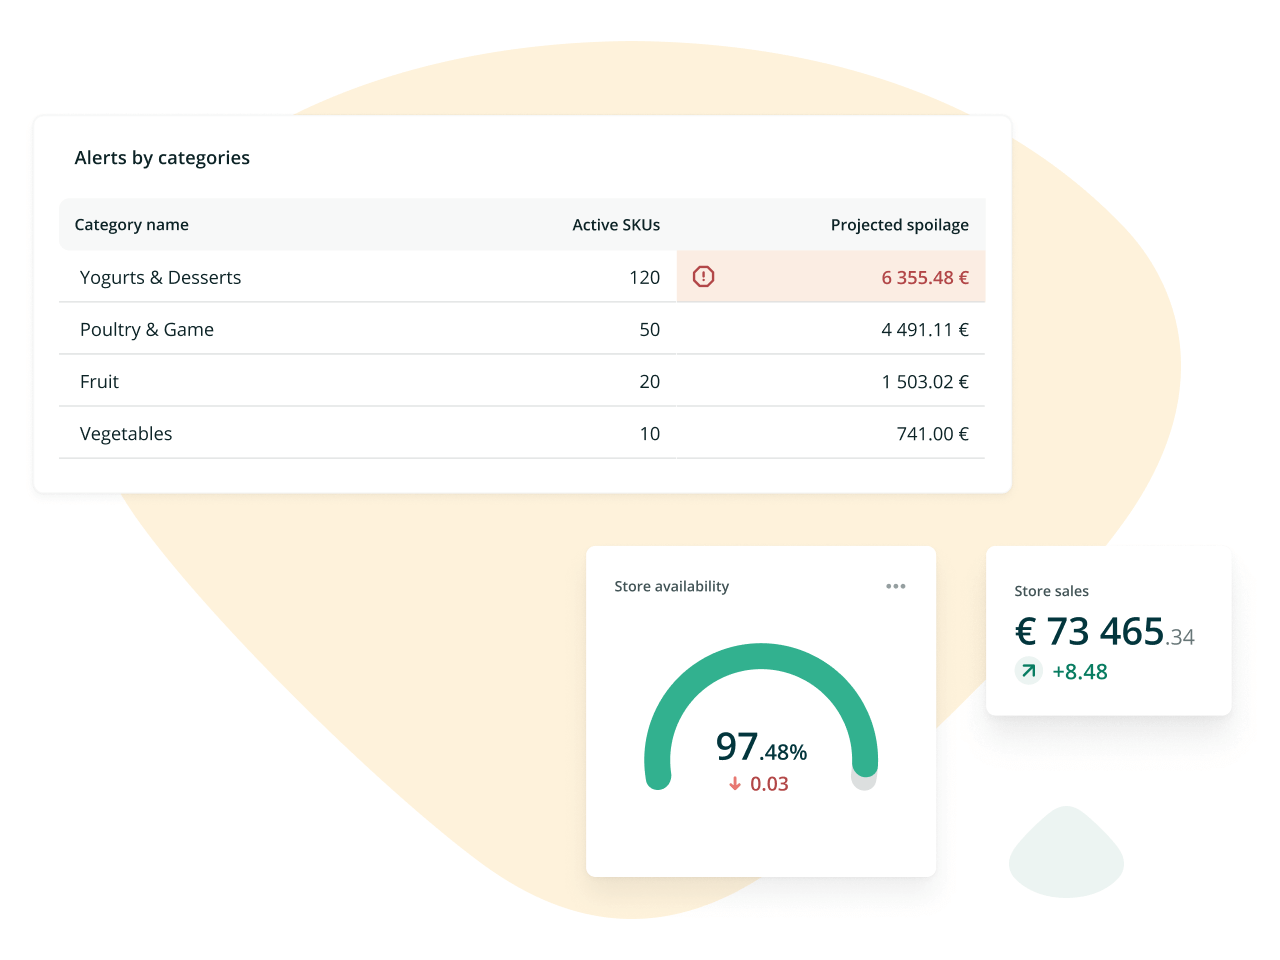Select the Yogurts & Desserts row
Image resolution: width=1280 pixels, height=960 pixels.
coord(160,278)
